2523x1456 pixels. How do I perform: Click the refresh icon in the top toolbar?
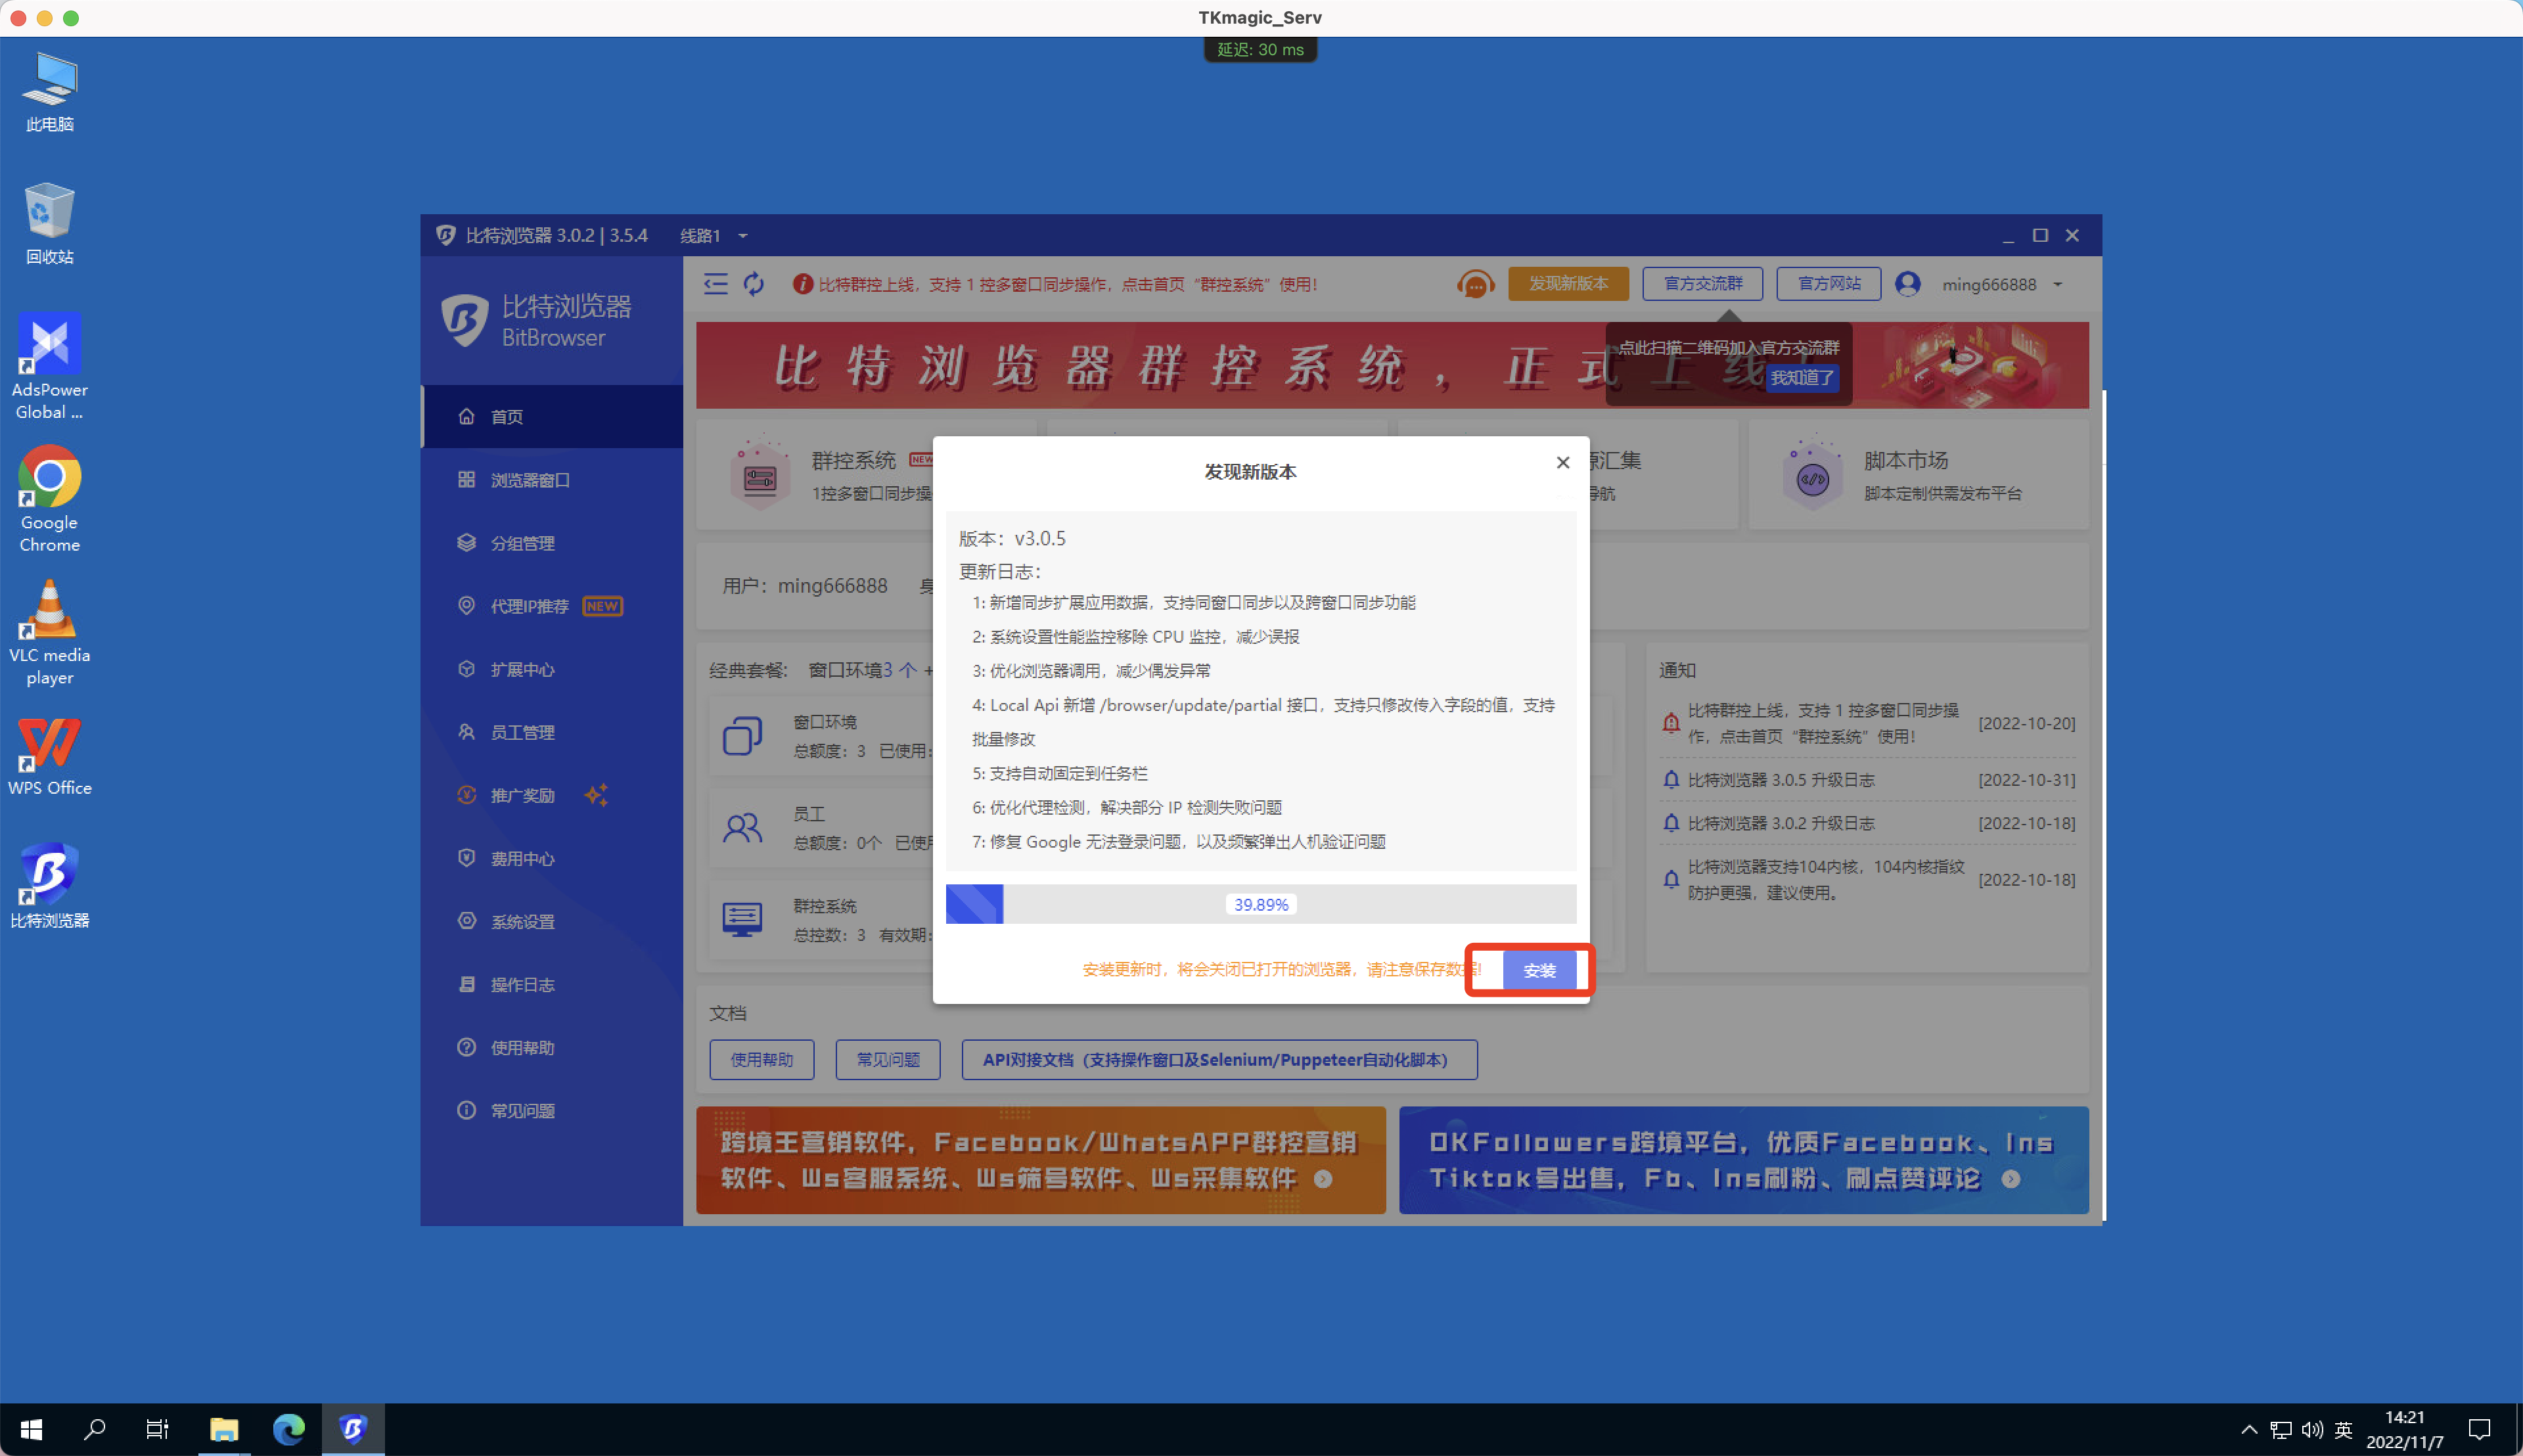coord(753,284)
